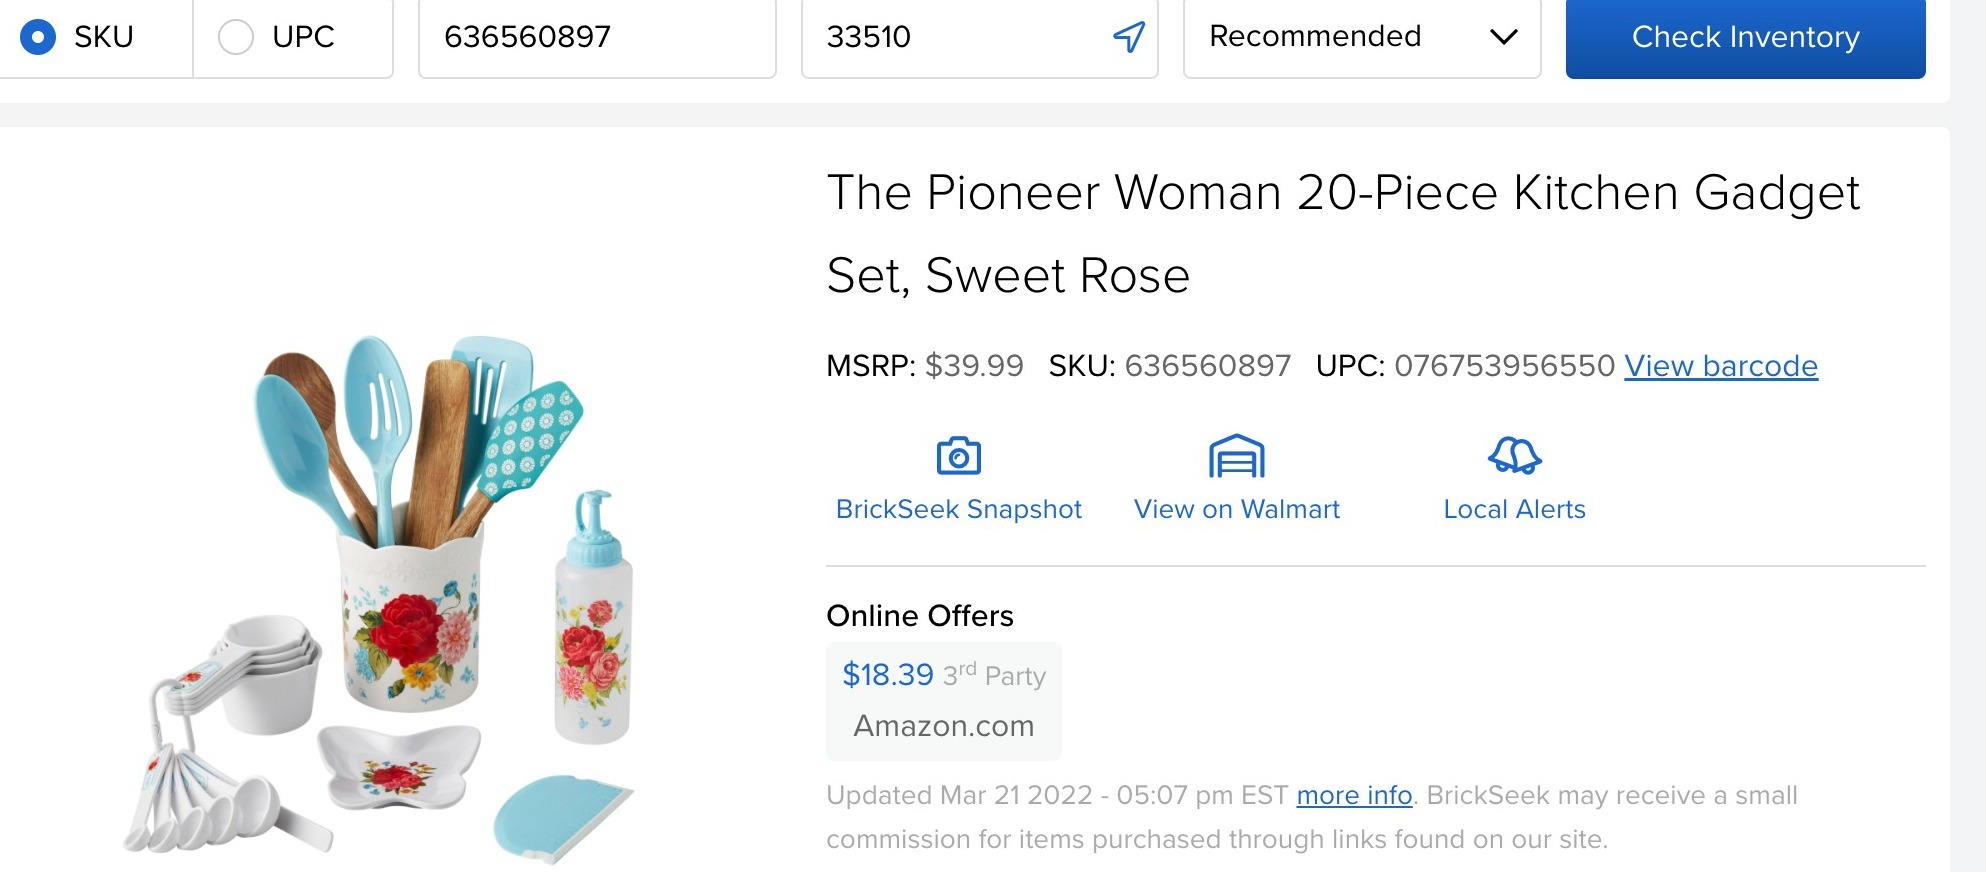Click the Local Alerts text link
Image resolution: width=1986 pixels, height=872 pixels.
[x=1513, y=508]
